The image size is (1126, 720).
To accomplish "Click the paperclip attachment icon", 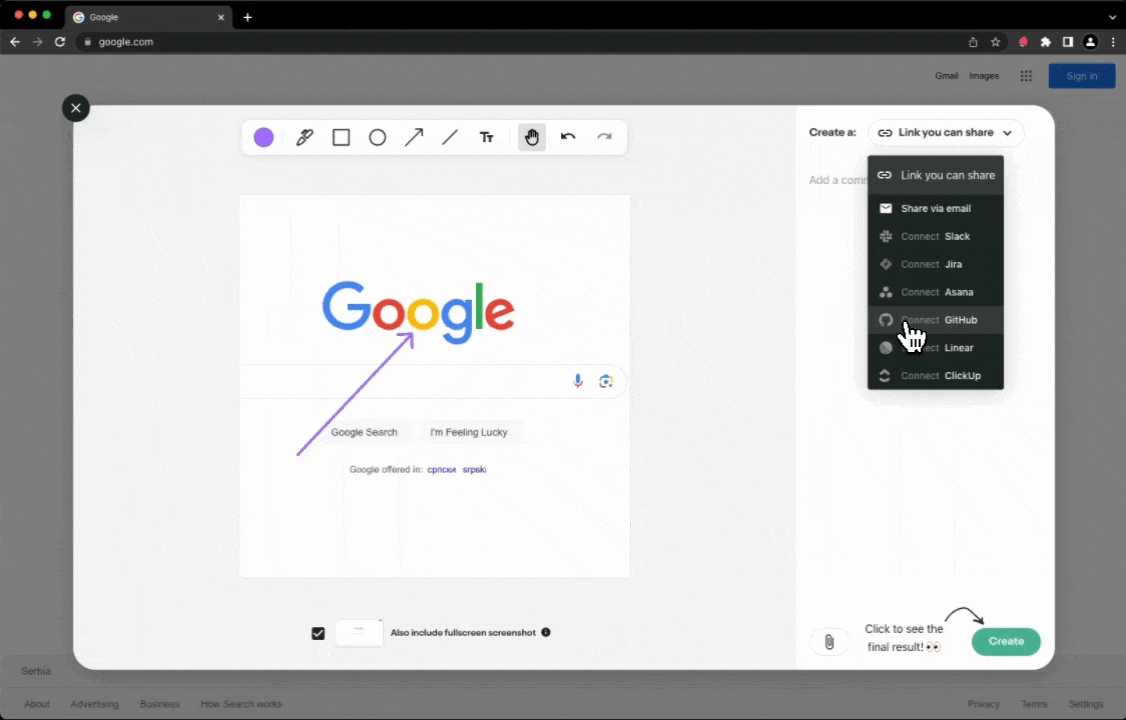I will pyautogui.click(x=829, y=642).
